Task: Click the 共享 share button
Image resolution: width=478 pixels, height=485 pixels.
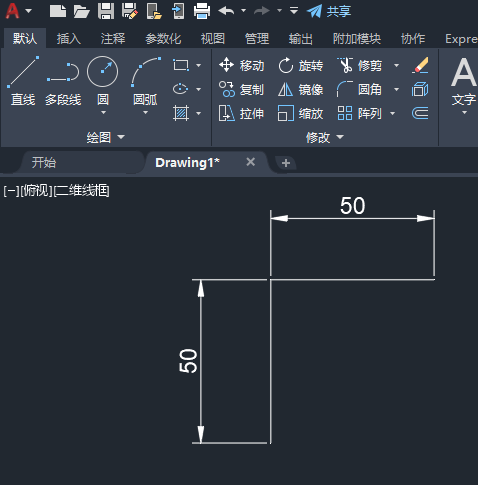Action: click(329, 11)
